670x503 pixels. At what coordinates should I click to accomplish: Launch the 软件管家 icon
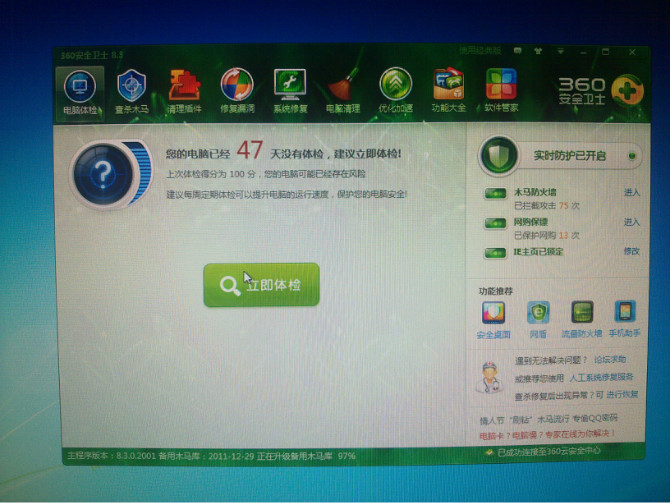[501, 91]
